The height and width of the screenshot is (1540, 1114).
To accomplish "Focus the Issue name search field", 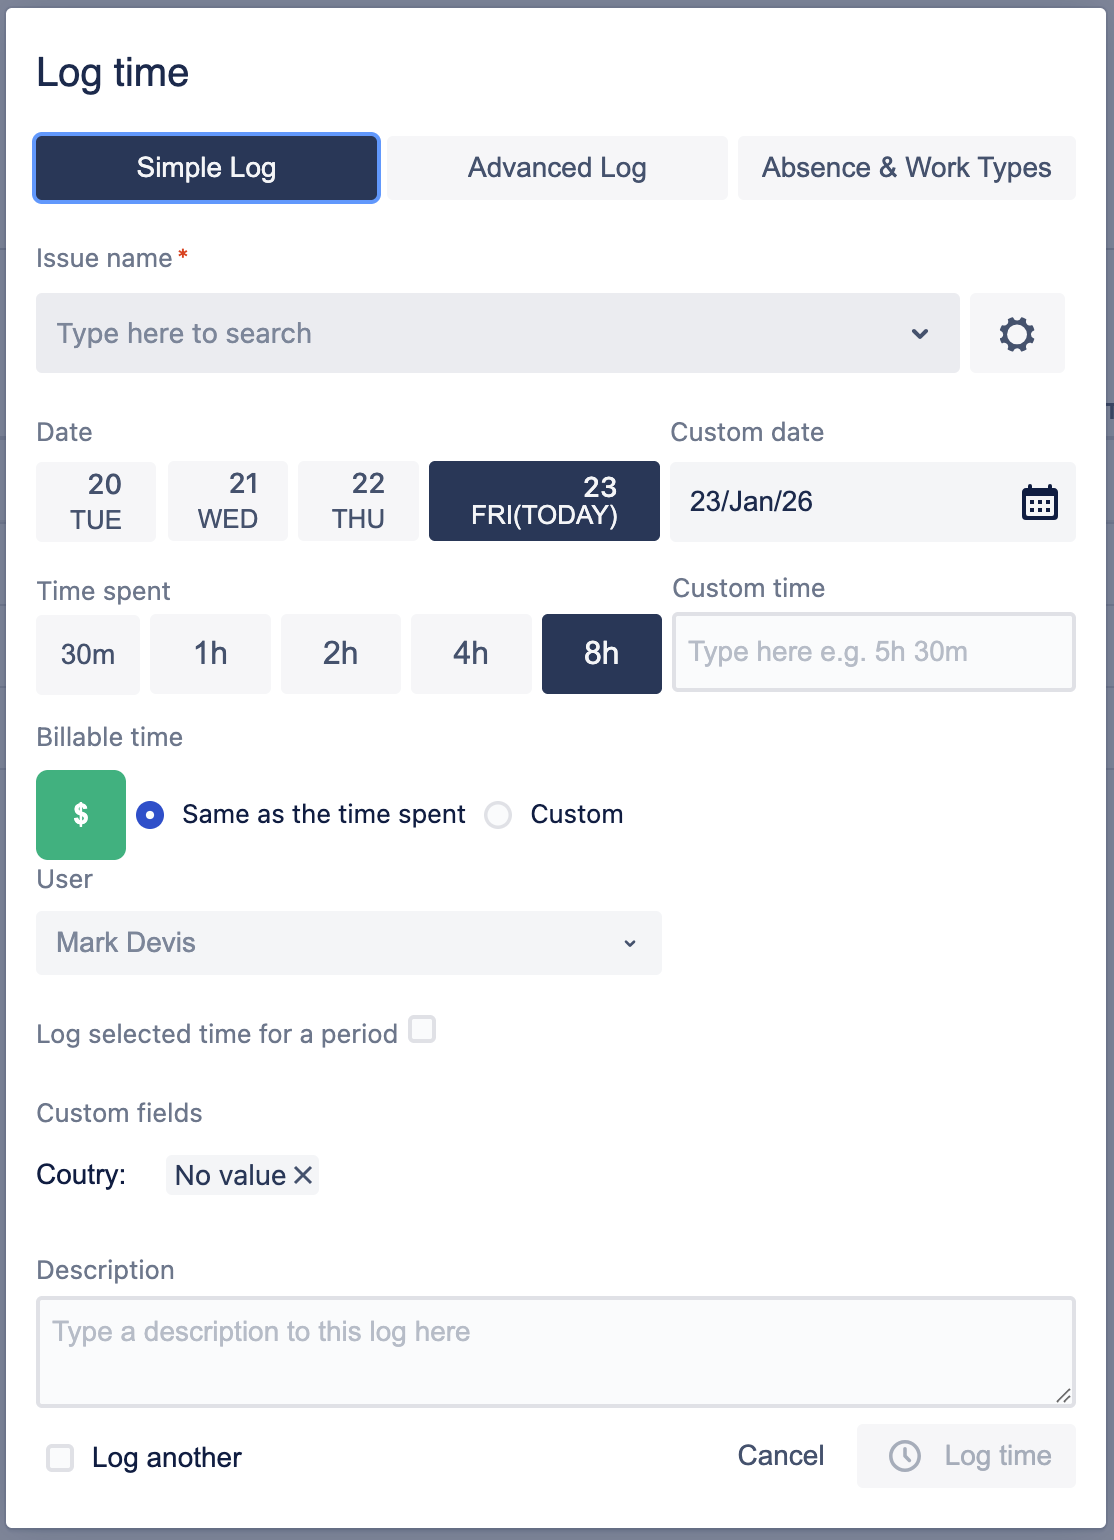I will click(498, 333).
